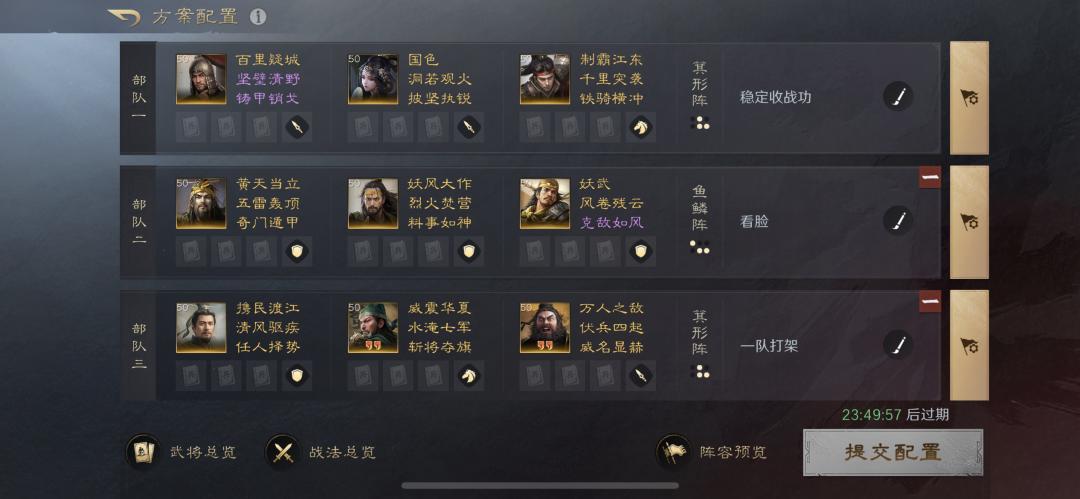Toggle shield troop-type icon under 黄天当立 general
Image resolution: width=1080 pixels, height=499 pixels.
point(297,251)
